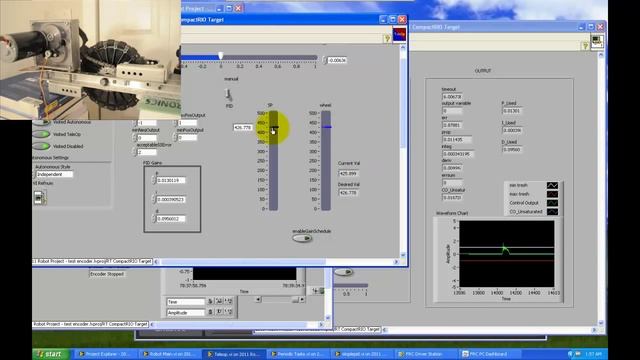640x360 pixels.
Task: Click the min tresh plot legend icon
Action: tap(552, 185)
